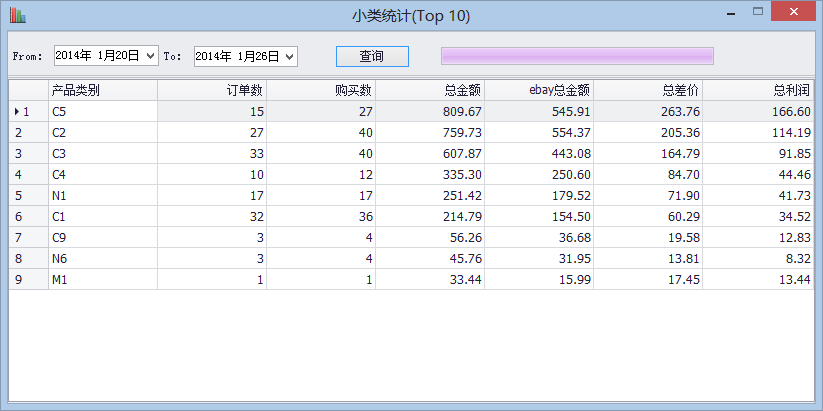
Task: Select the row indicator for row 1
Action: point(28,111)
